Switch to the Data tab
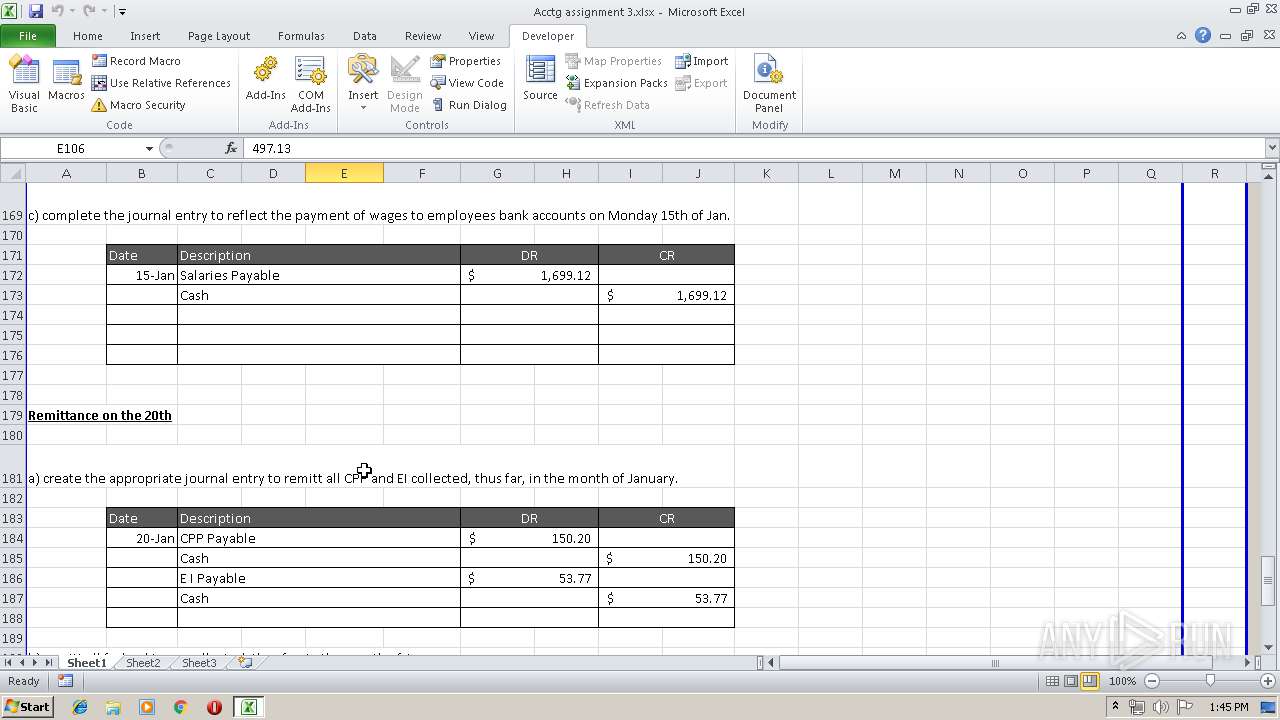This screenshot has height=720, width=1280. tap(365, 36)
